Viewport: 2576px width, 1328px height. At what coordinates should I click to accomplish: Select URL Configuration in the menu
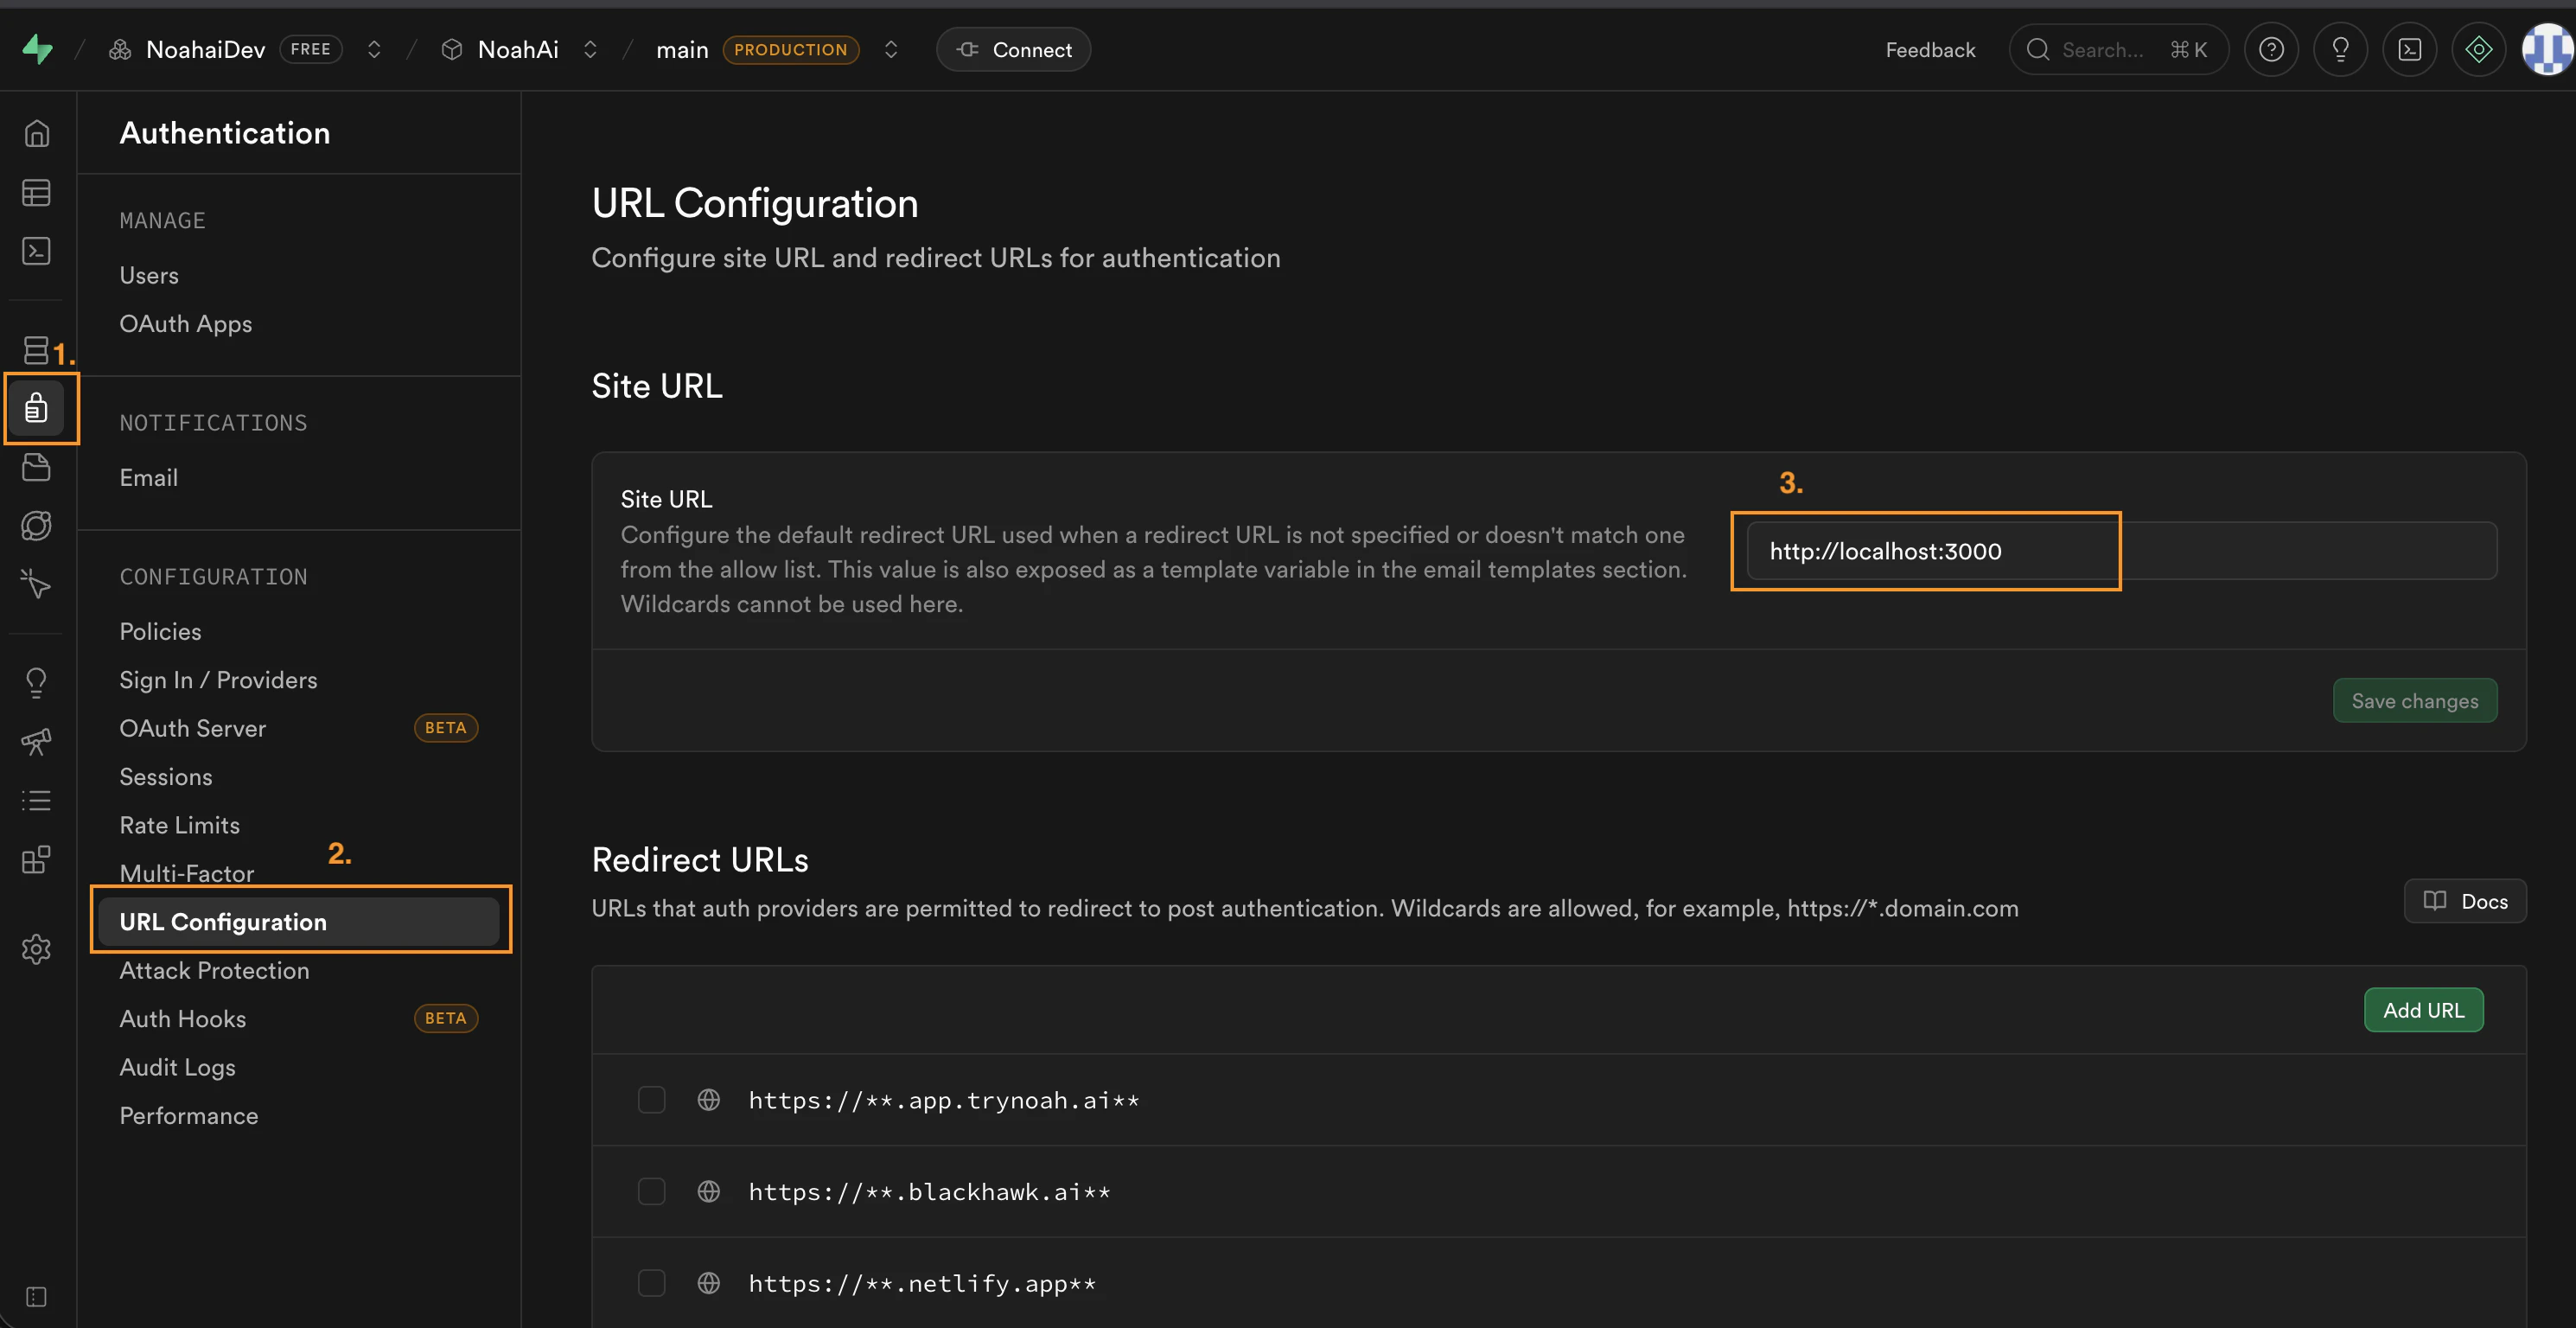[223, 921]
